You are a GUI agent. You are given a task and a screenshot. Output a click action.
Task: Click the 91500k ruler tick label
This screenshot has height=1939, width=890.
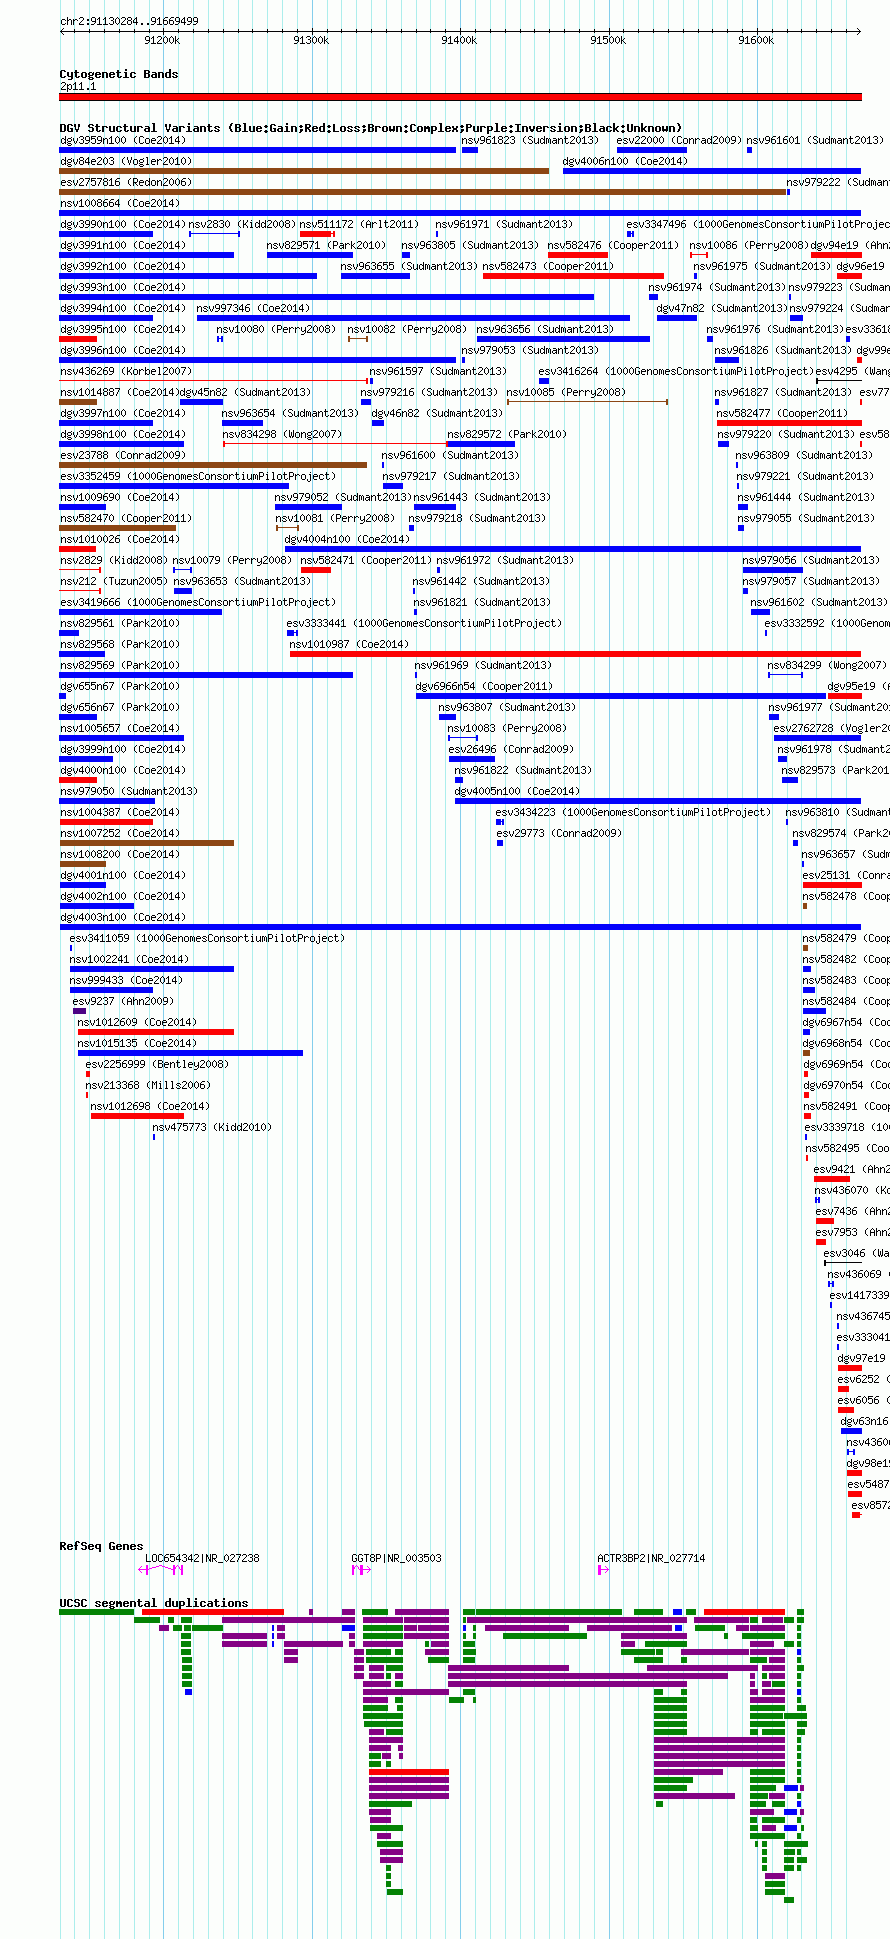point(608,40)
